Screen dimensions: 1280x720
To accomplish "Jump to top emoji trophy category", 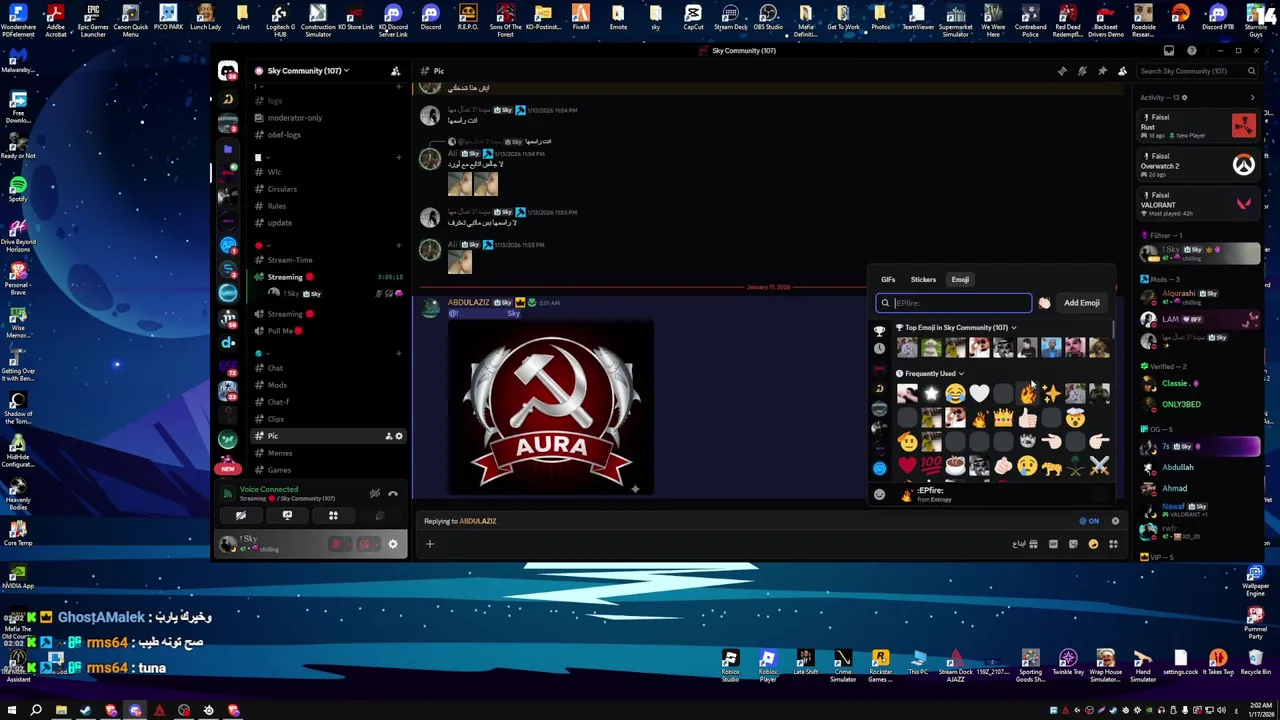I will [879, 330].
